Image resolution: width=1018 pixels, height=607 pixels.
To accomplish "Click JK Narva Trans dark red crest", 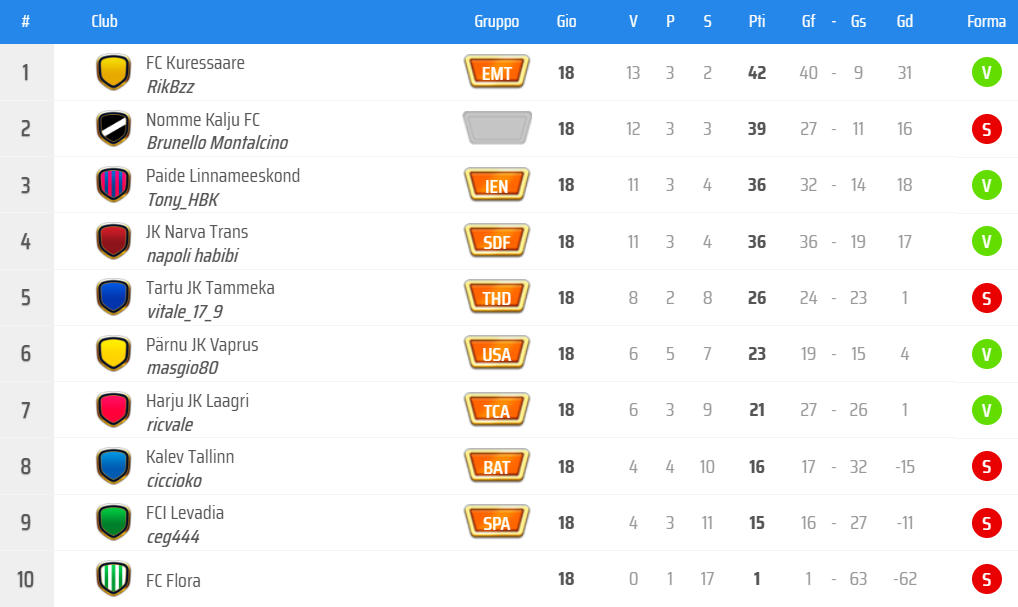I will tap(113, 241).
